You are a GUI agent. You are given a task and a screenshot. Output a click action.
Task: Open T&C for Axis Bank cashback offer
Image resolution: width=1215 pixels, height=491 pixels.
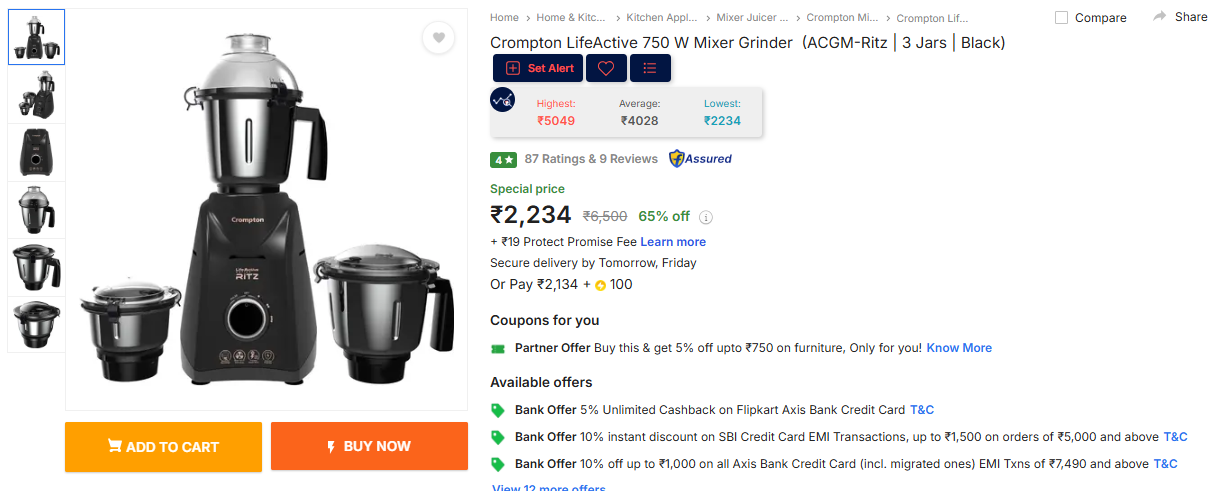click(x=922, y=410)
